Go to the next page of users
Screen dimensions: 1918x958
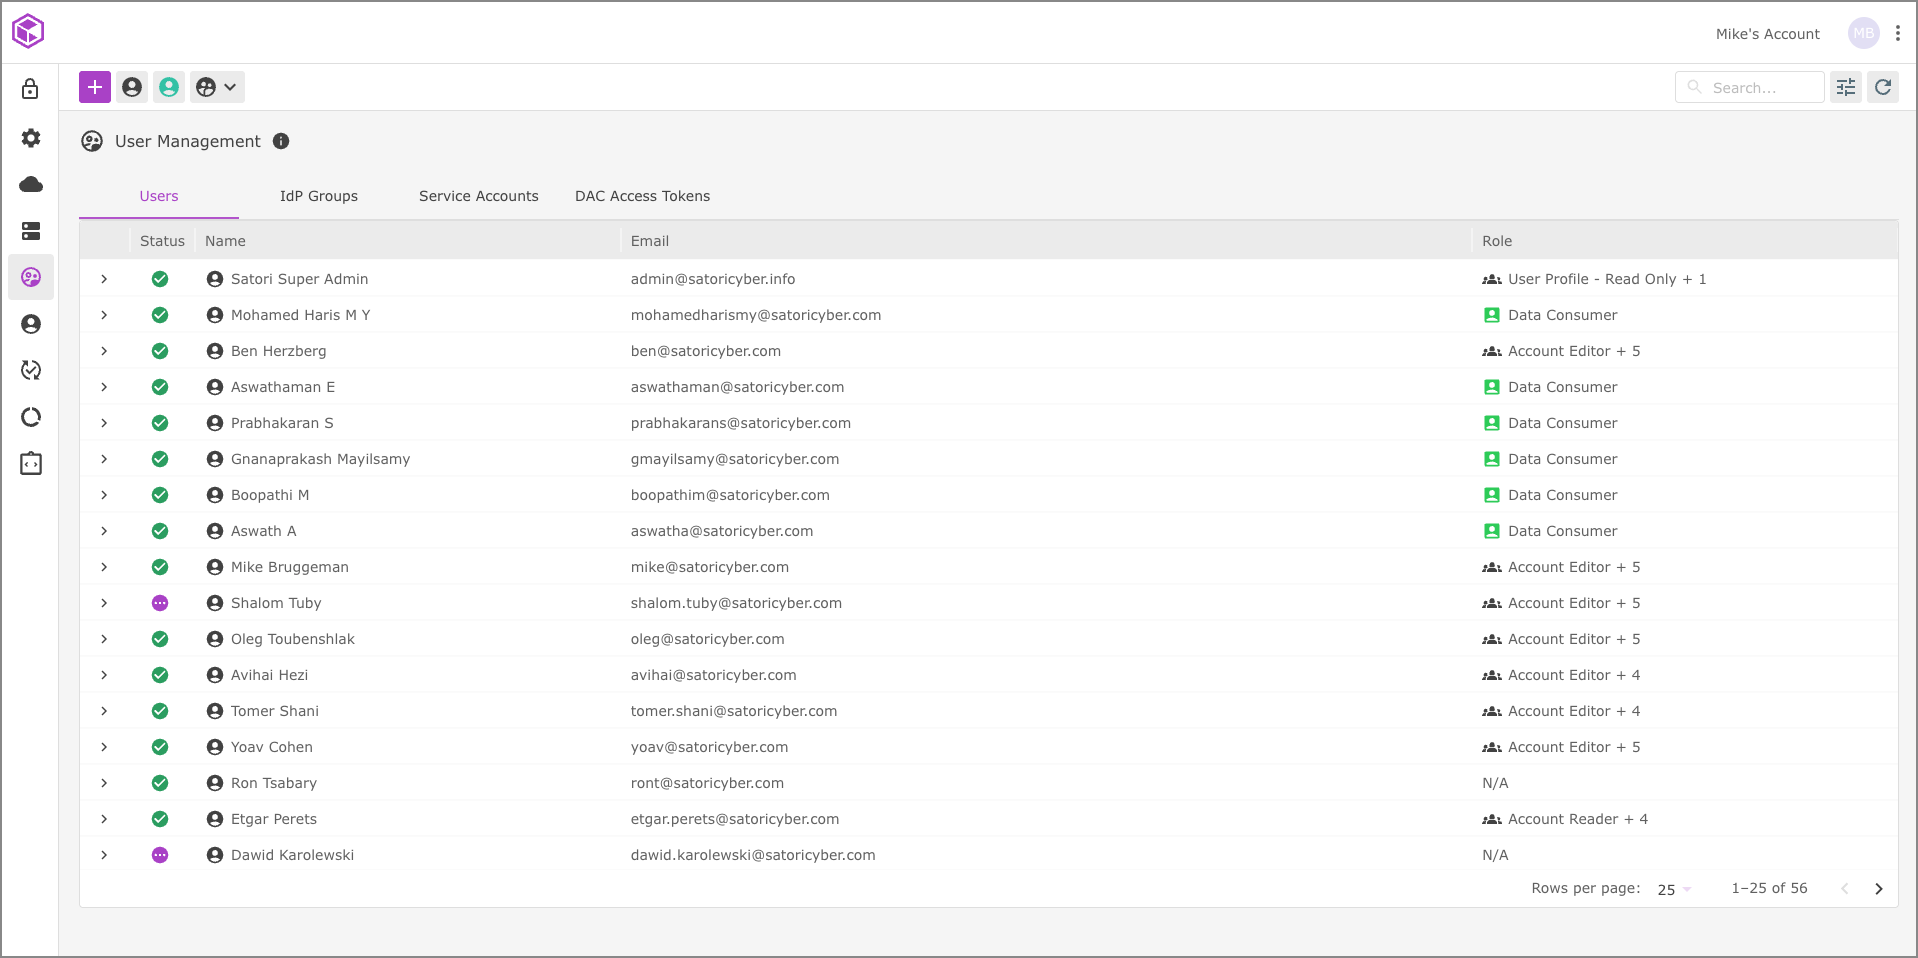tap(1878, 889)
